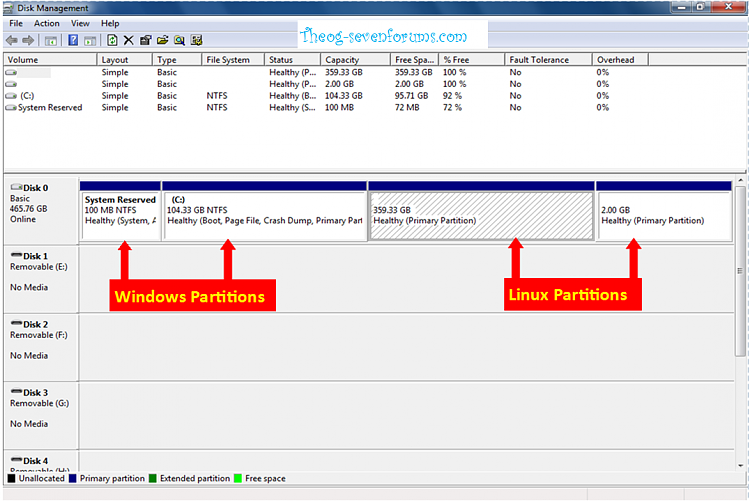
Task: Click the System Reserved volume name
Action: pyautogui.click(x=50, y=108)
